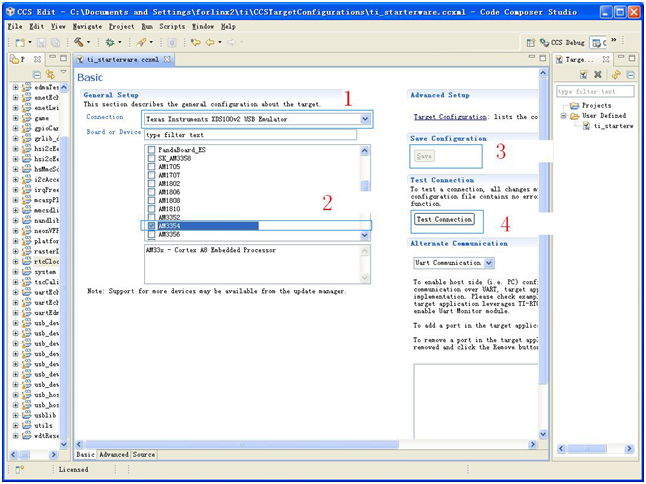The image size is (646, 484).
Task: Click Delete X icon in Target Configurations panel
Action: coord(598,74)
